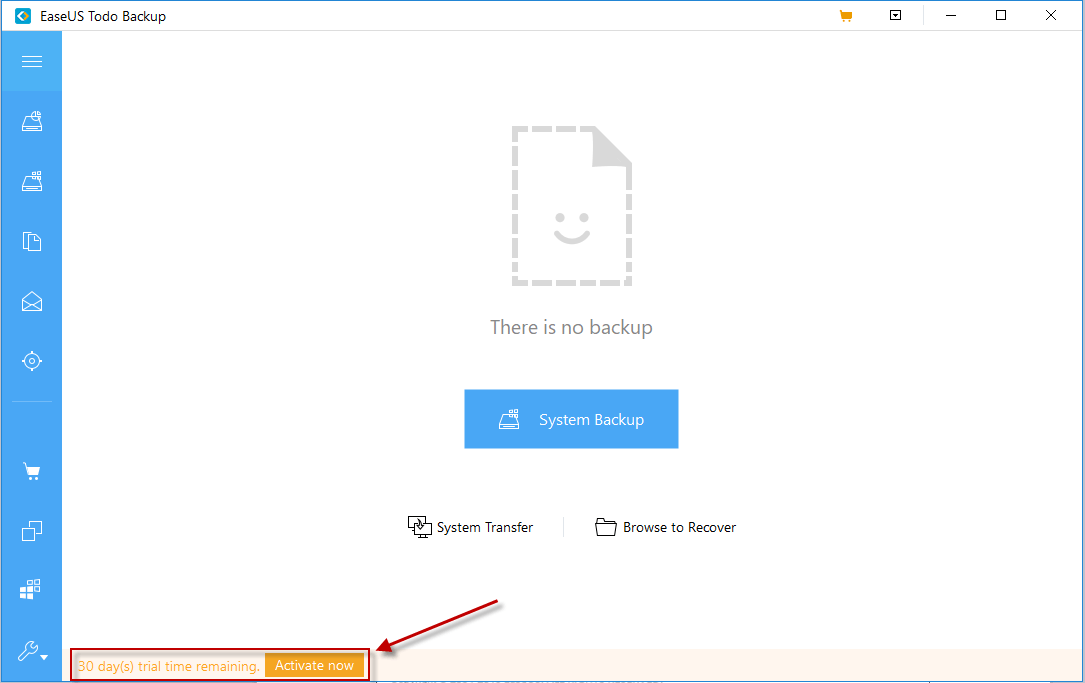Open Mail Backup envelope icon

pos(32,302)
